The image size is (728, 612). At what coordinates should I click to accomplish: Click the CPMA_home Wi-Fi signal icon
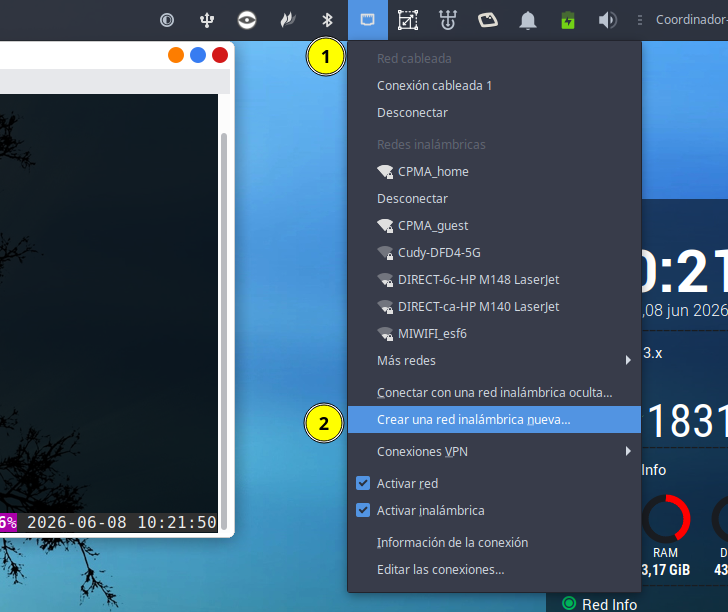pyautogui.click(x=385, y=172)
